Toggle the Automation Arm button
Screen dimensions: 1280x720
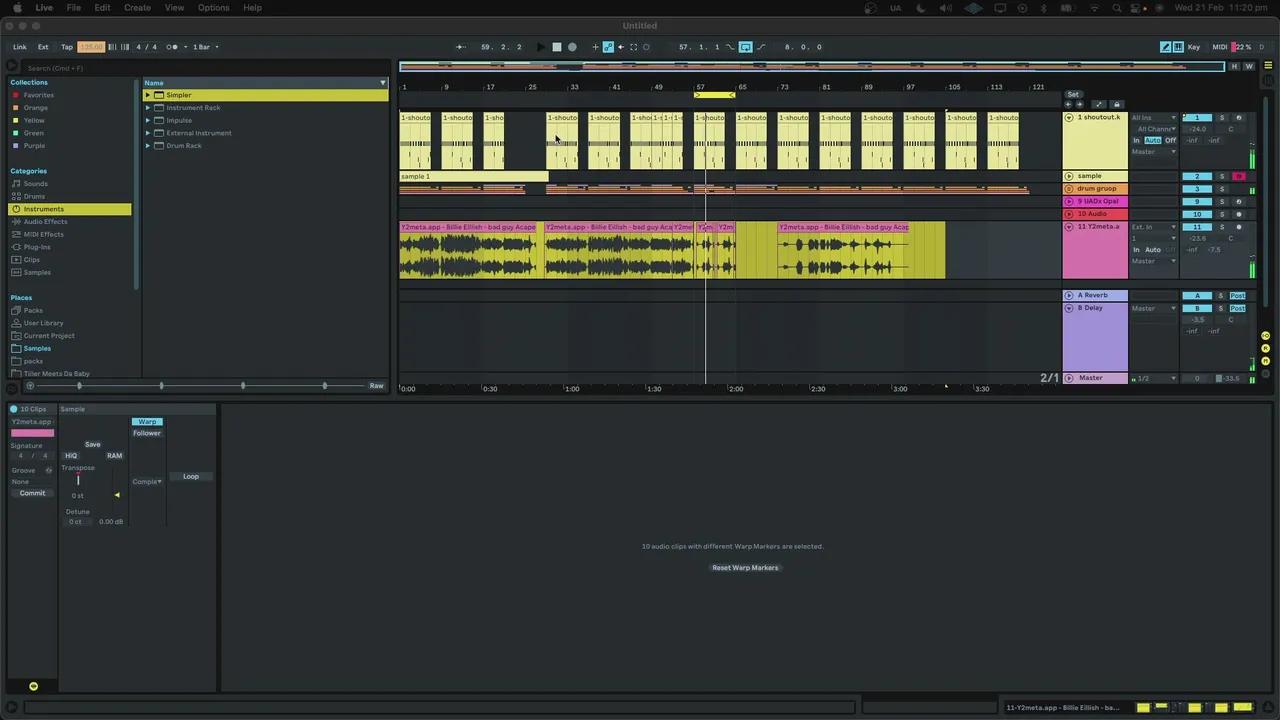click(x=608, y=47)
